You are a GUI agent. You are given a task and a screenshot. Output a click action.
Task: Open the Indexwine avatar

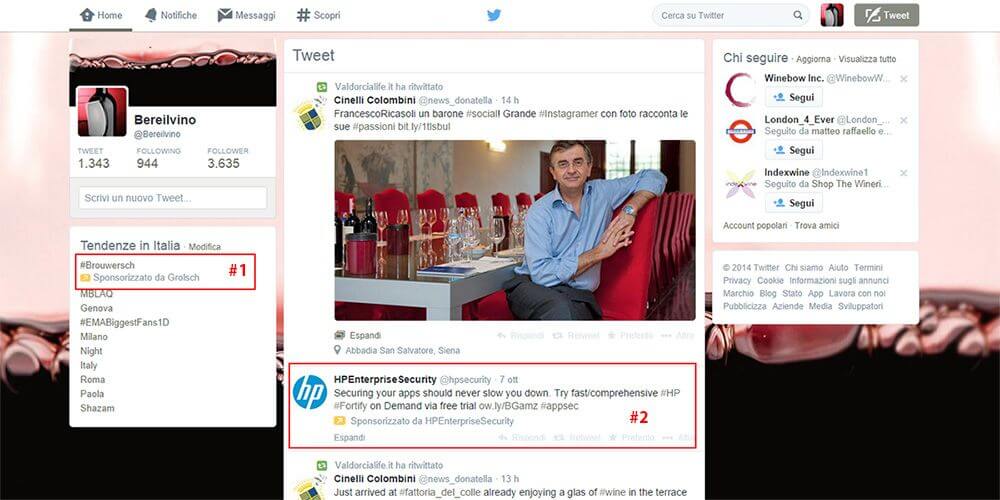point(740,184)
